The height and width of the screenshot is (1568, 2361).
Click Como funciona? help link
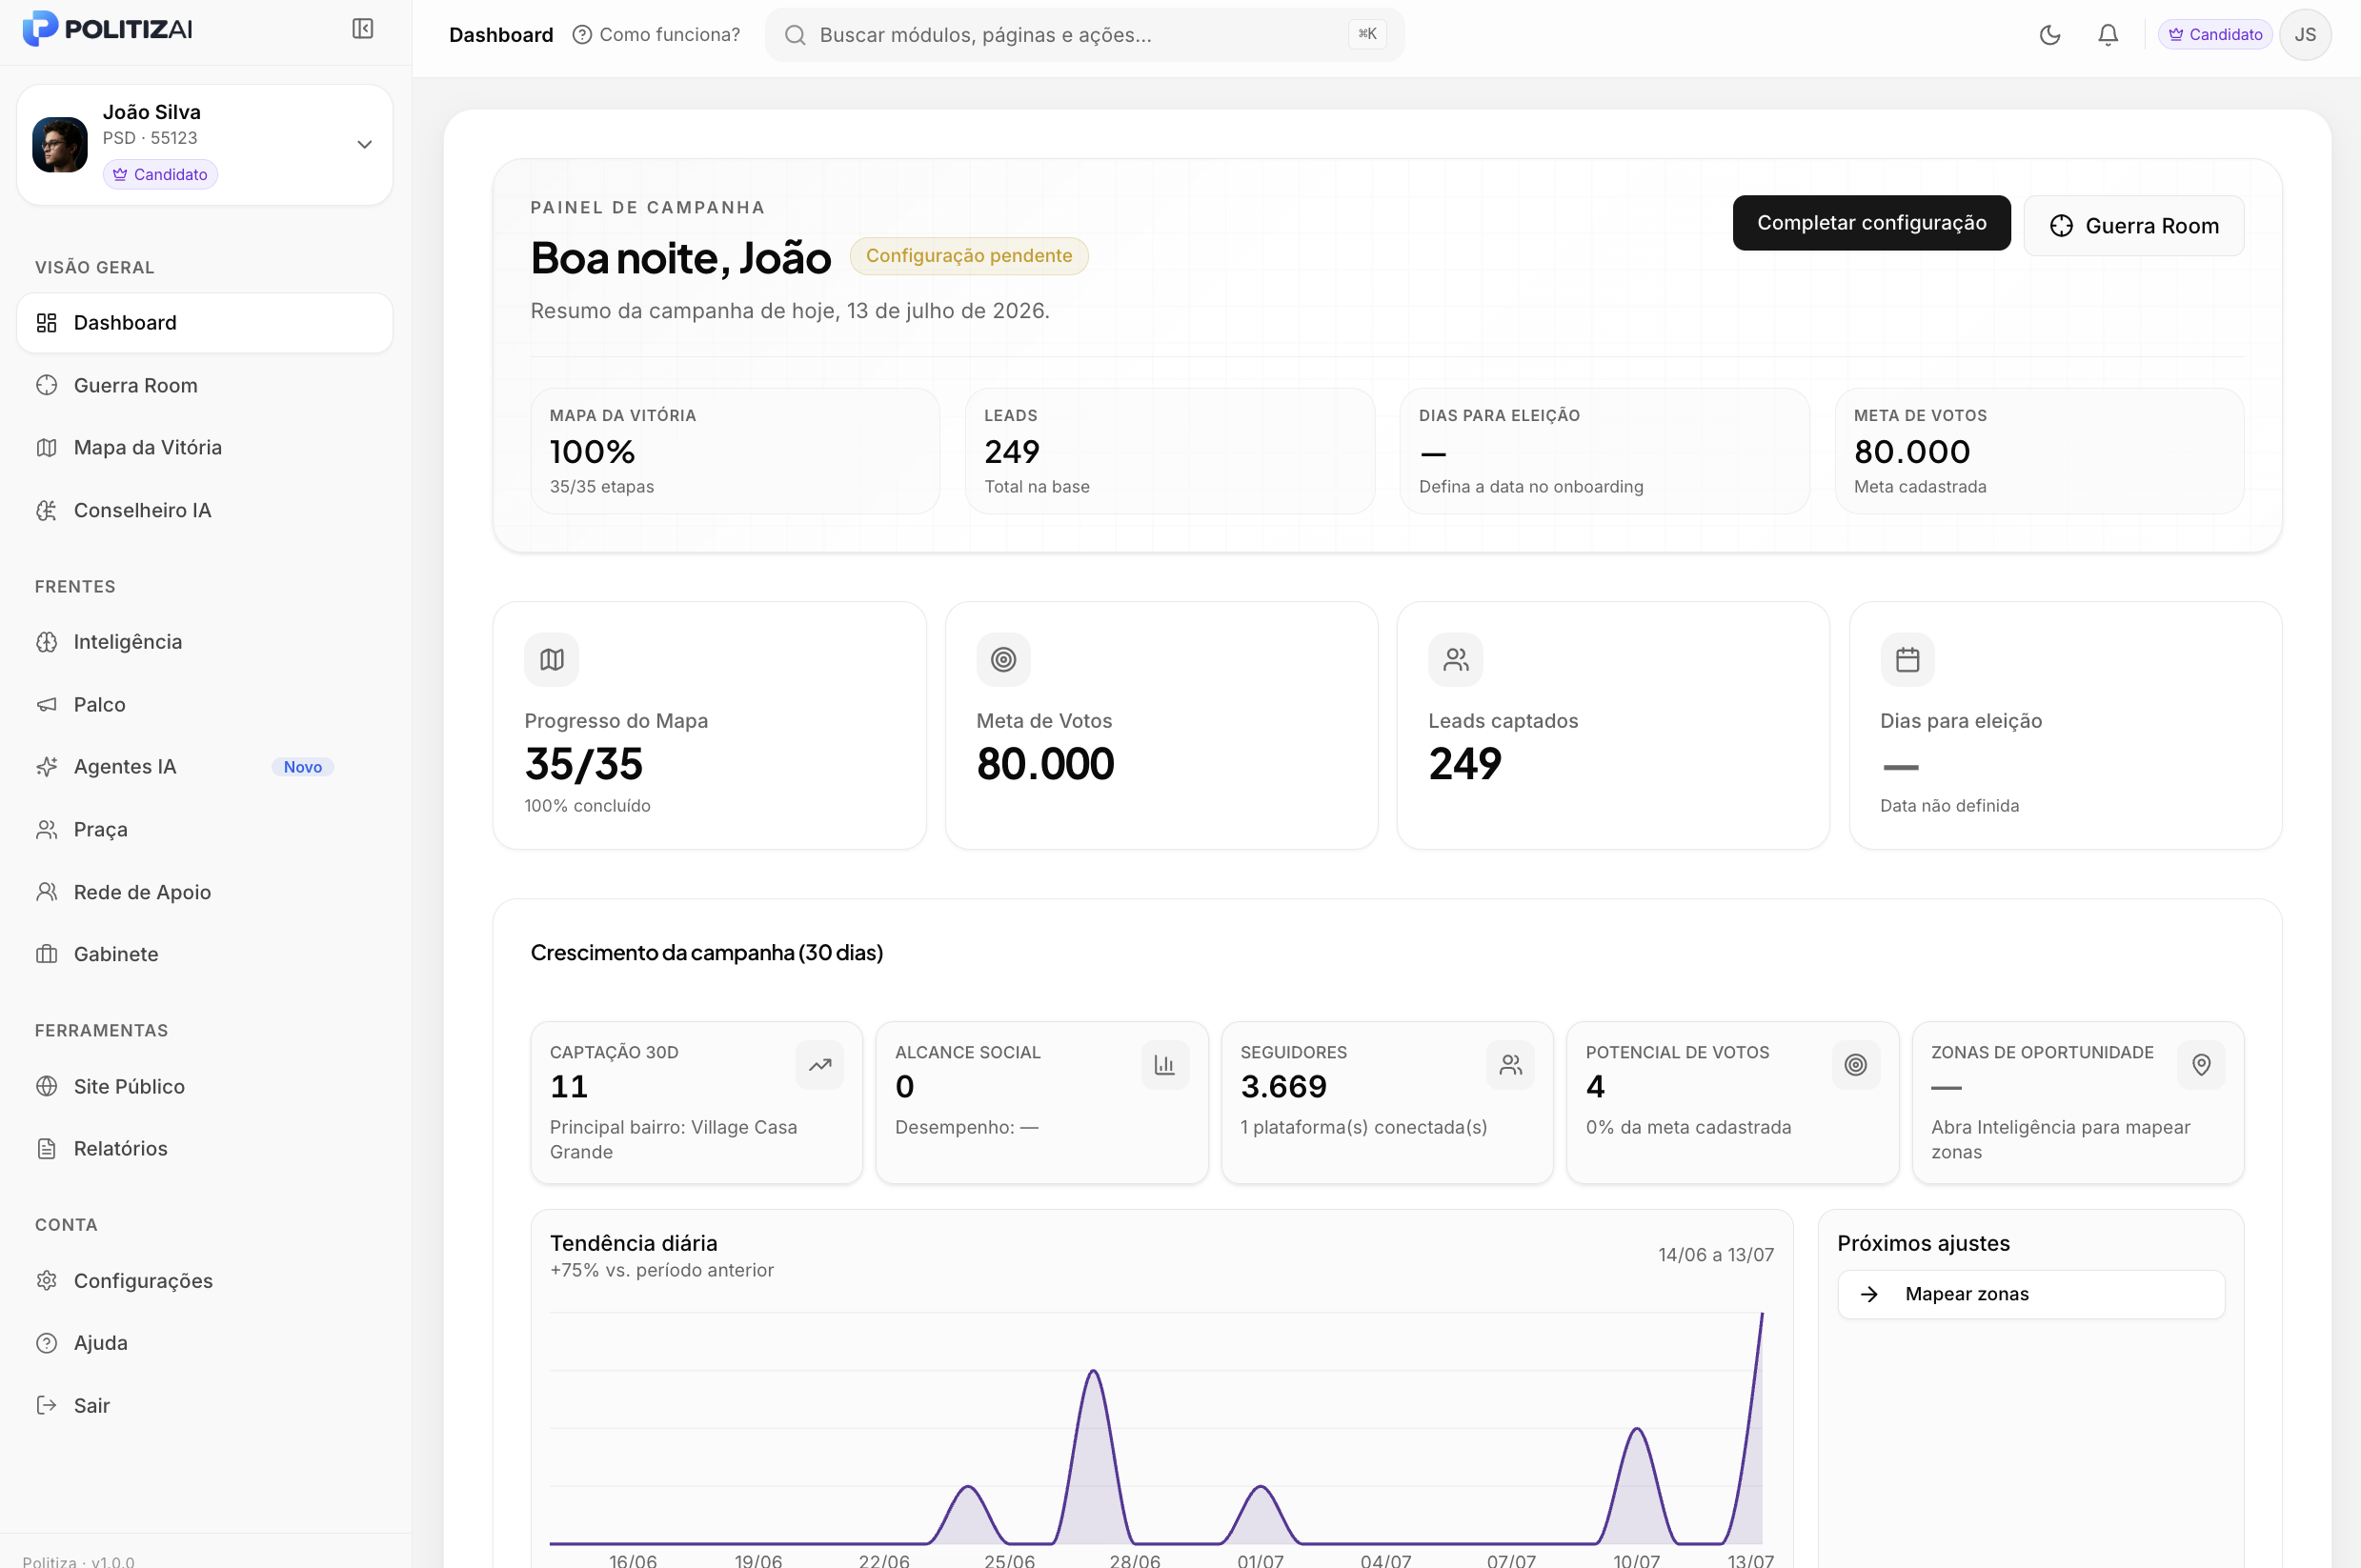656,35
